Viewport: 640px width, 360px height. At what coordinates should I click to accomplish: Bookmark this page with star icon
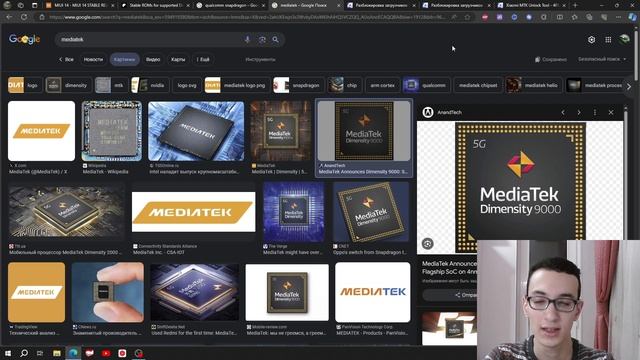[x=467, y=17]
